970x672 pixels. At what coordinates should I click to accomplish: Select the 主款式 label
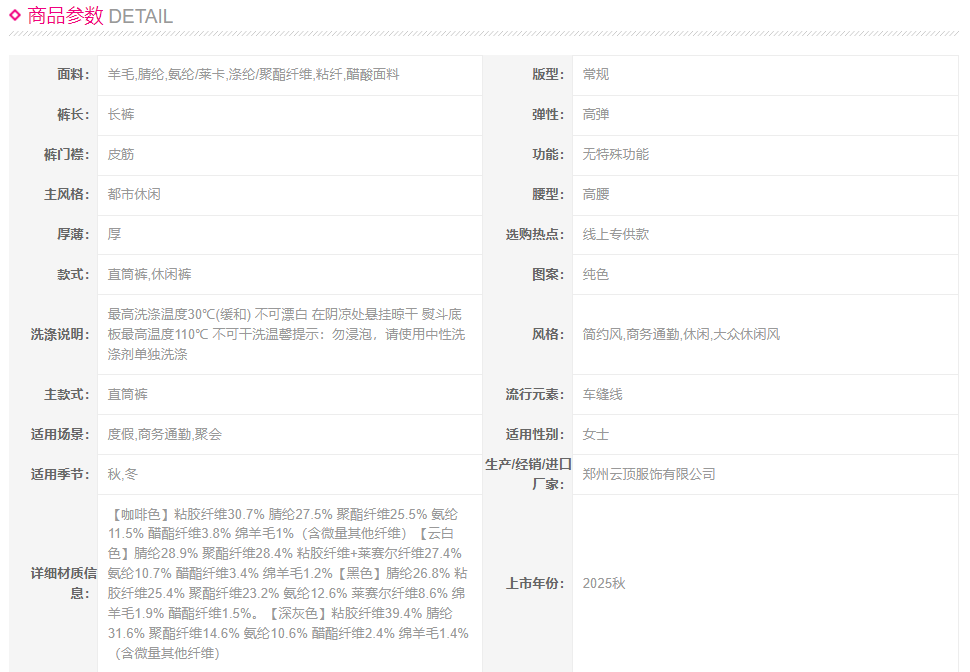66,395
